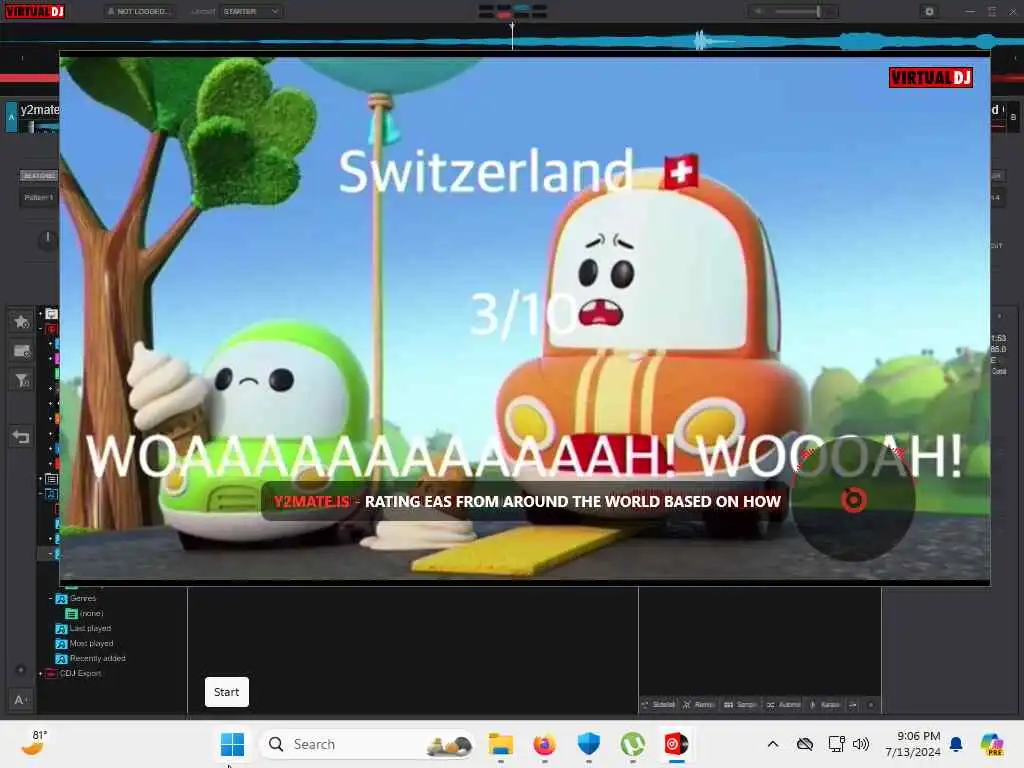Open the weather widget showing 81°

pos(33,743)
